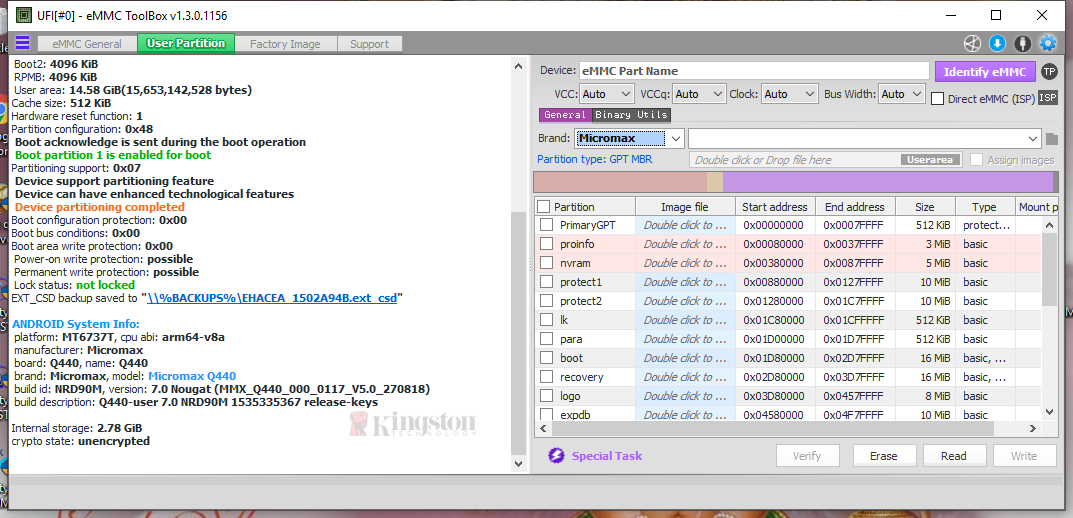Click the Image file cell for recovery
This screenshot has height=518, width=1073.
point(685,376)
